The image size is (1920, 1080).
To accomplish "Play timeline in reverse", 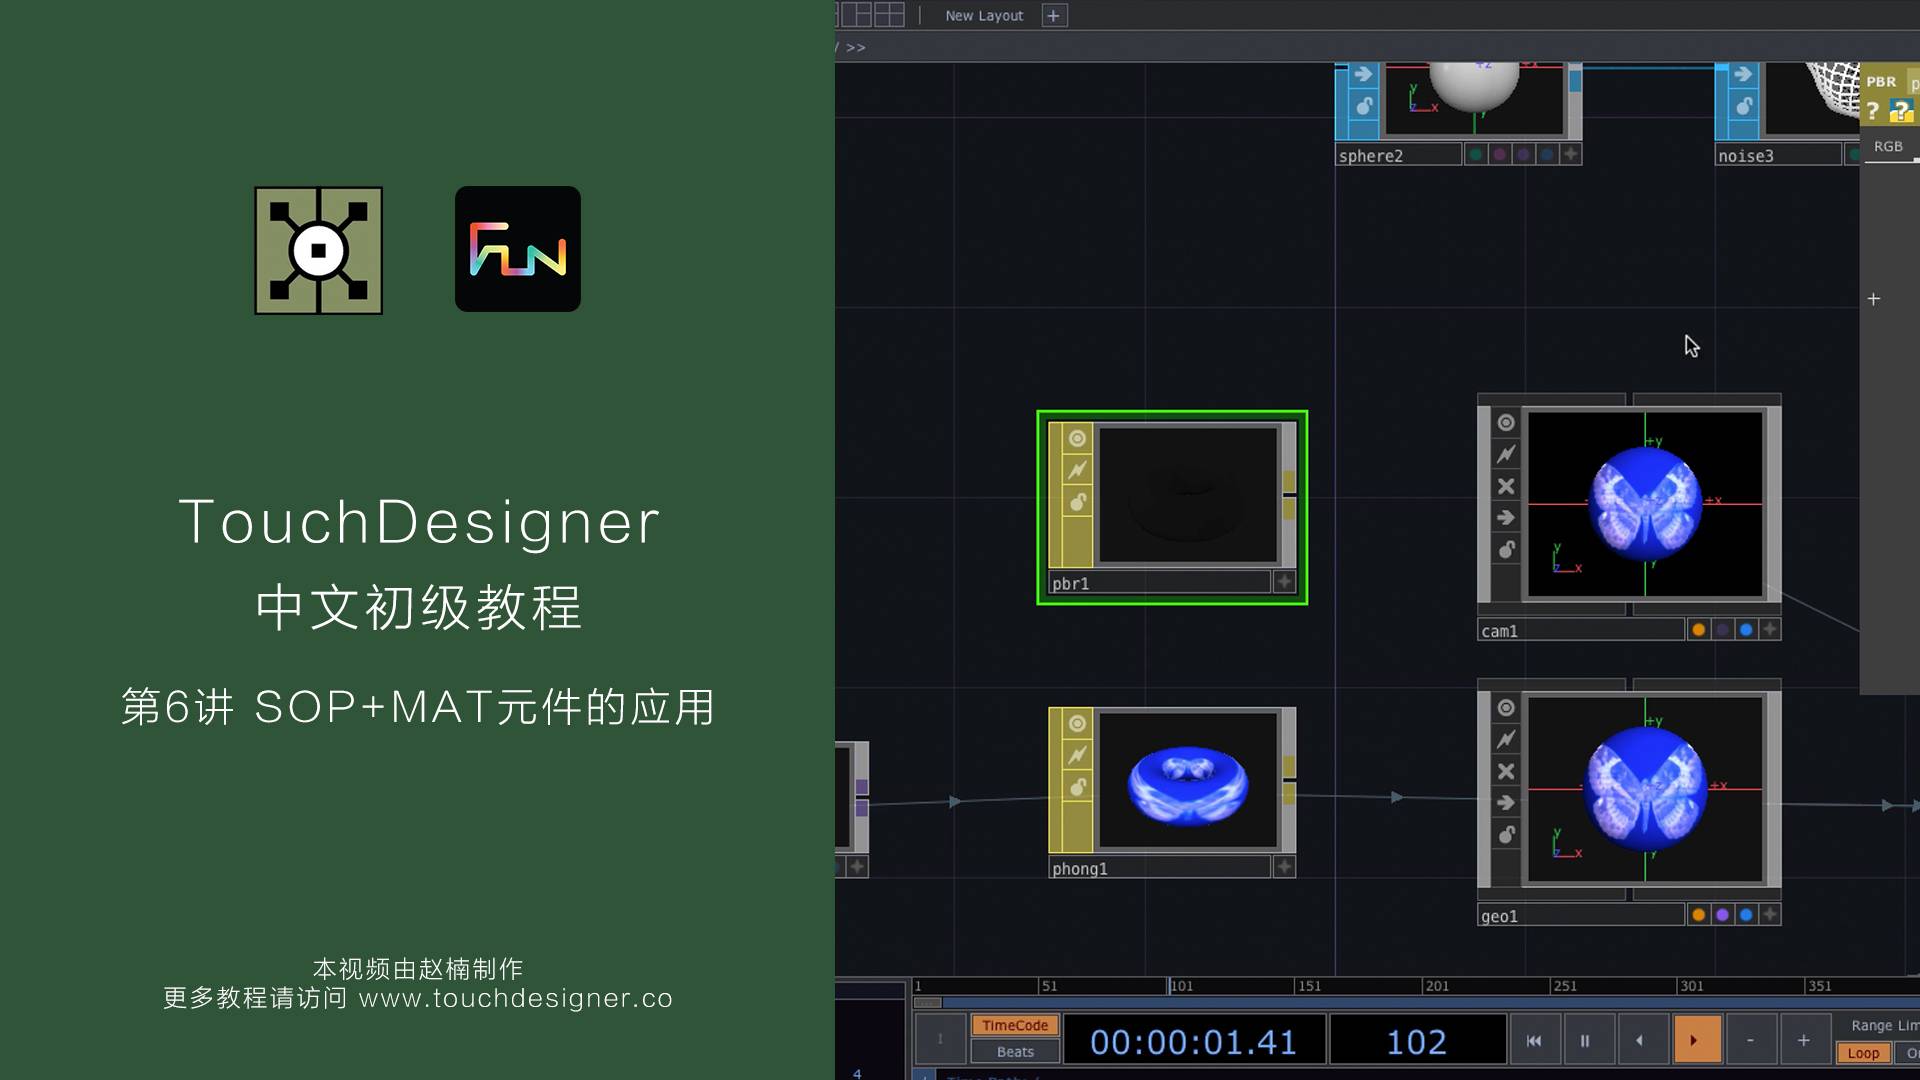I will [x=1639, y=1040].
